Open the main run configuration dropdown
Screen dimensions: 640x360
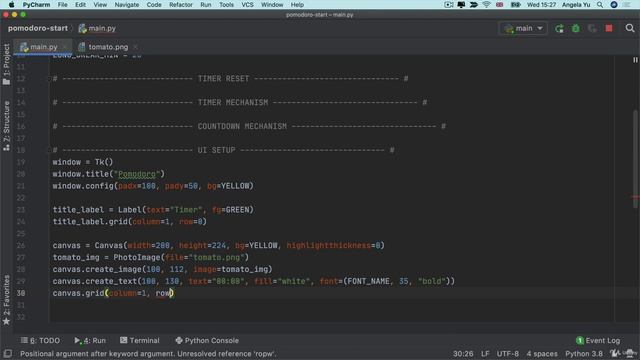[524, 29]
